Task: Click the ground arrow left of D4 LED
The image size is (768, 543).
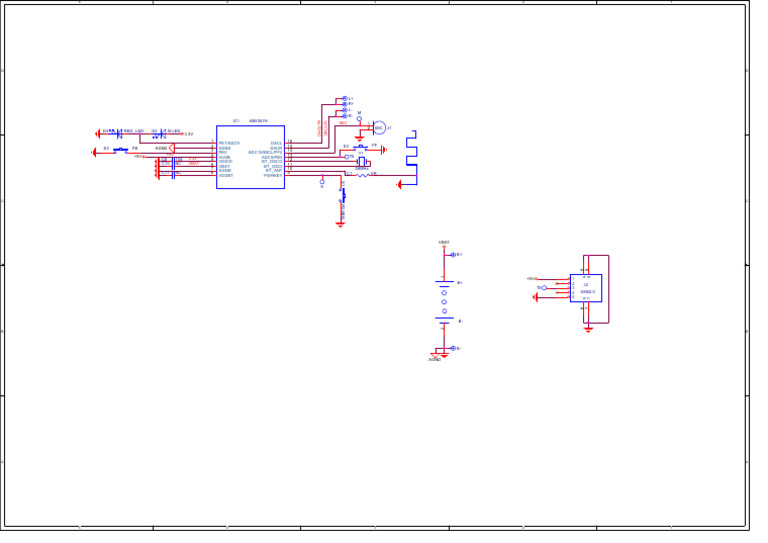Action: click(97, 133)
